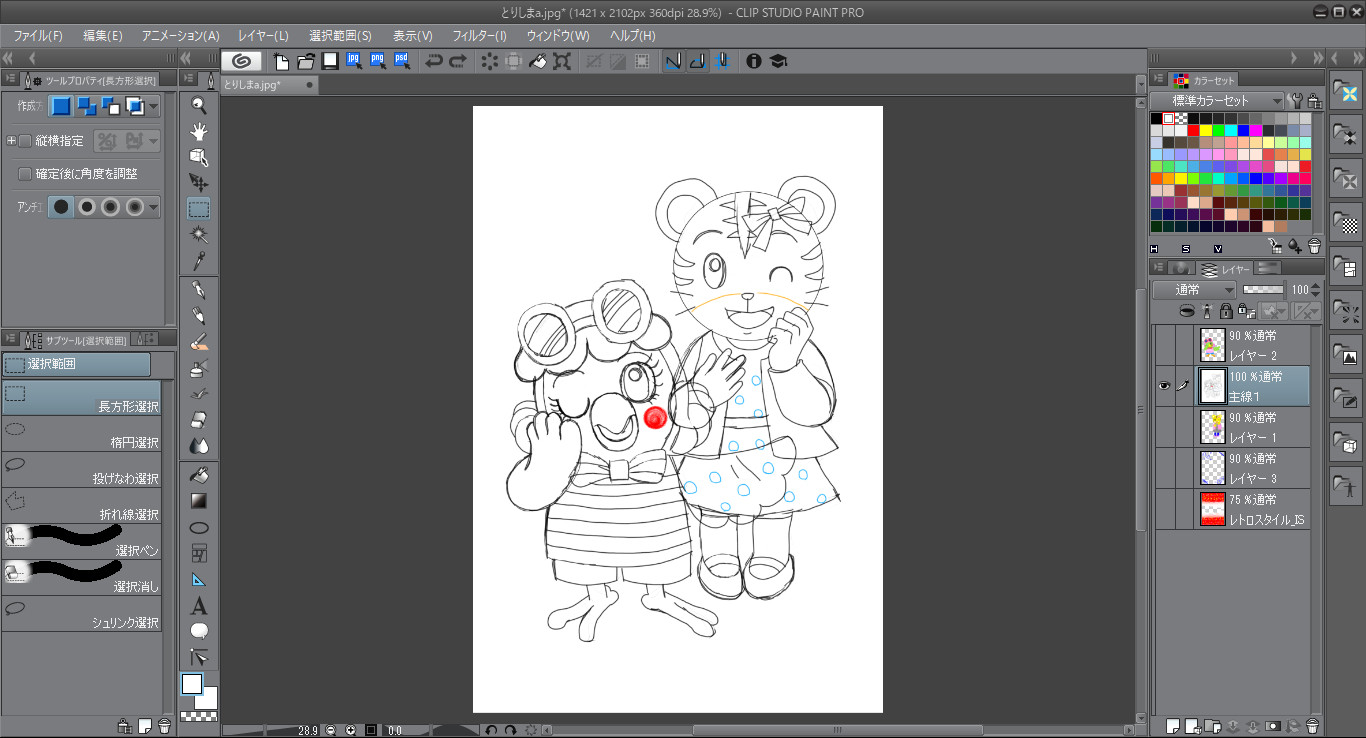Redo the last action
The image size is (1366, 738).
458,61
